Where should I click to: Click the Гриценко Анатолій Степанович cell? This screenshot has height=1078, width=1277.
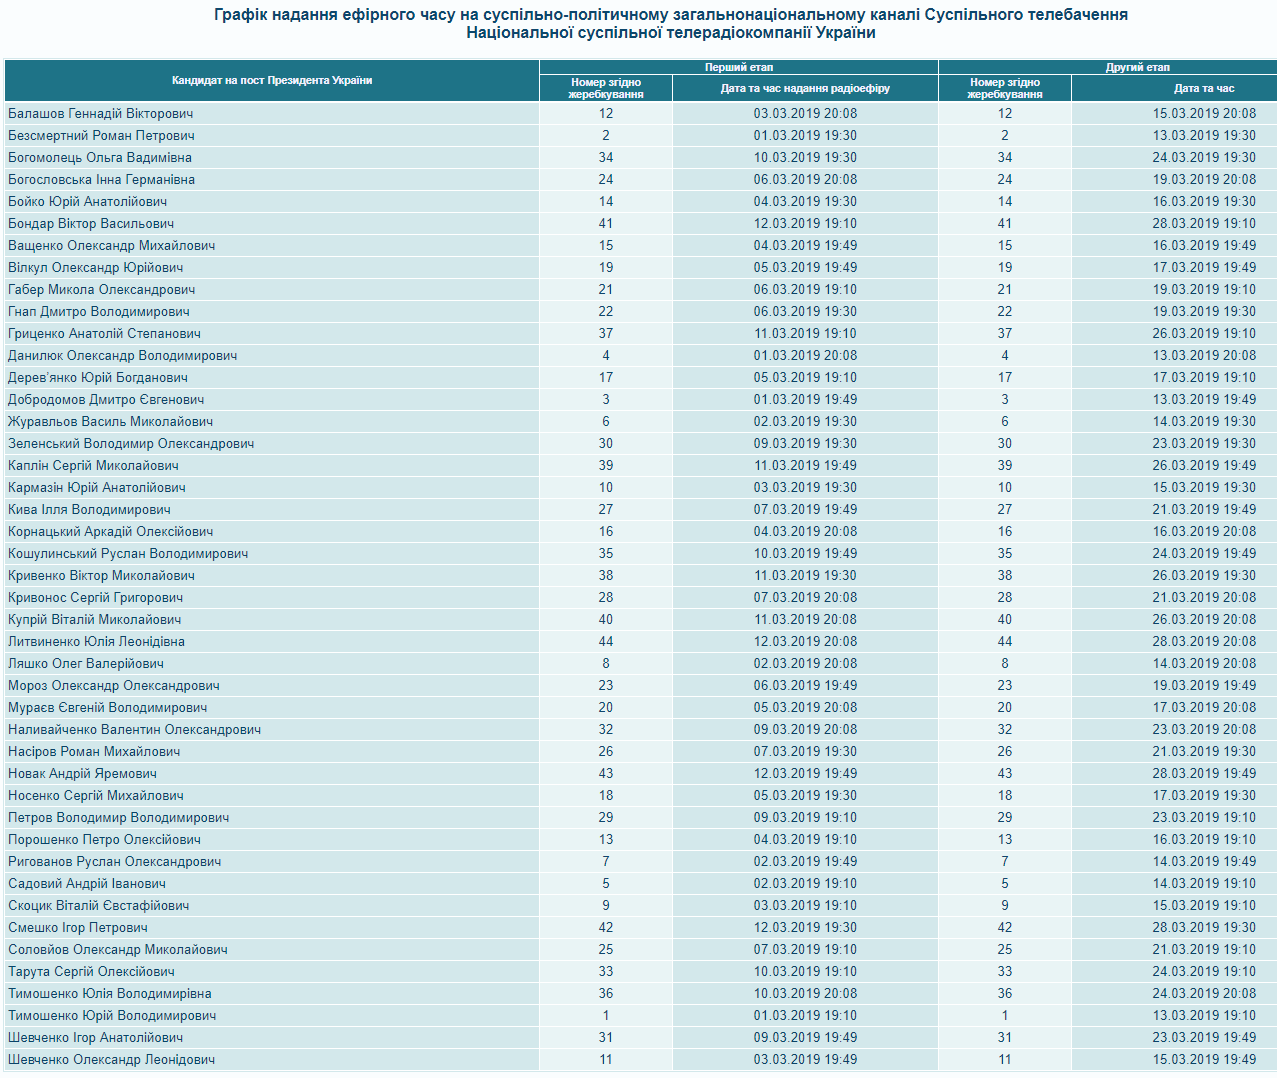coord(105,333)
